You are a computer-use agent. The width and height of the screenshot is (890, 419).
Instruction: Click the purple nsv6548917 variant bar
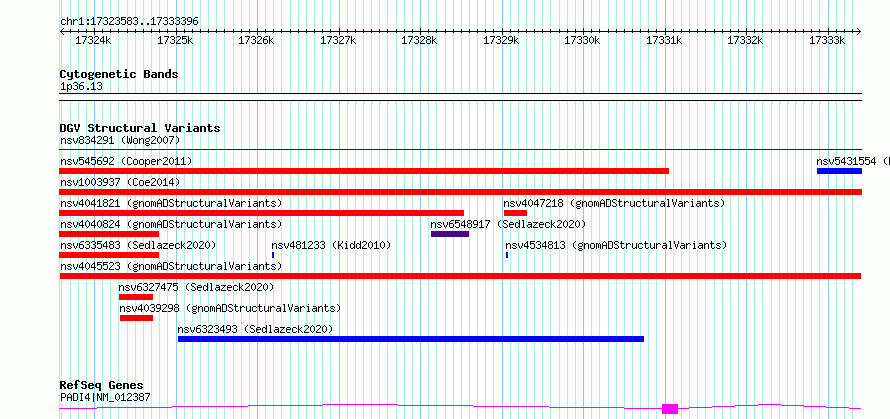click(x=450, y=234)
